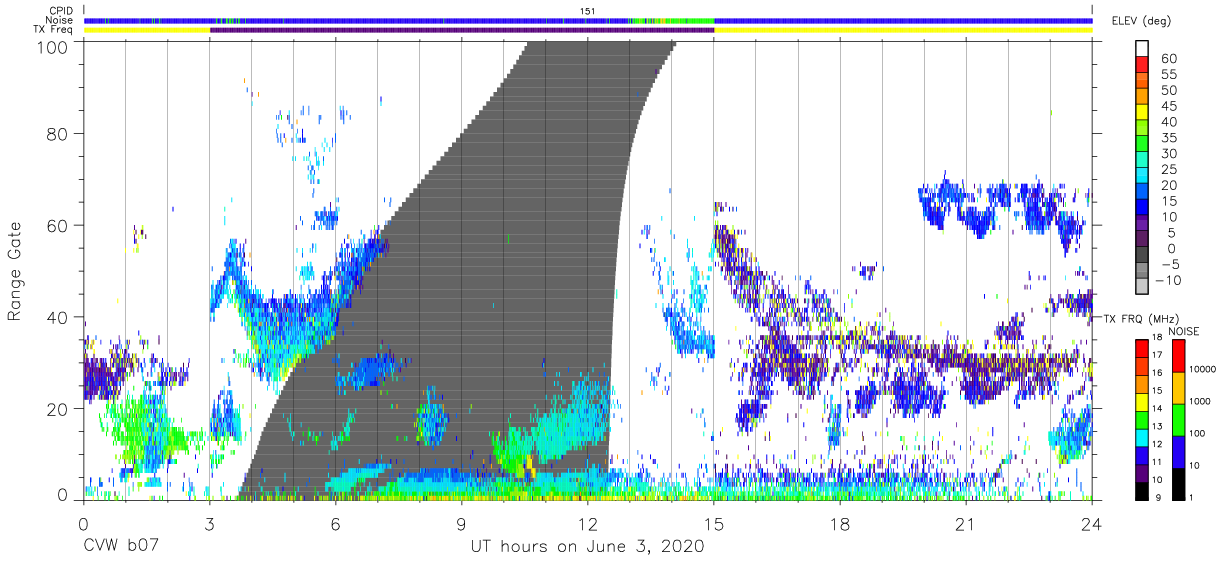
Task: Click the Range Gate axis tick label '60'
Action: [58, 226]
